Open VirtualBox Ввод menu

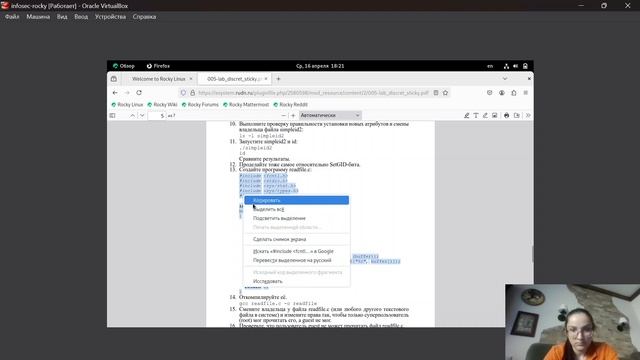pos(81,17)
